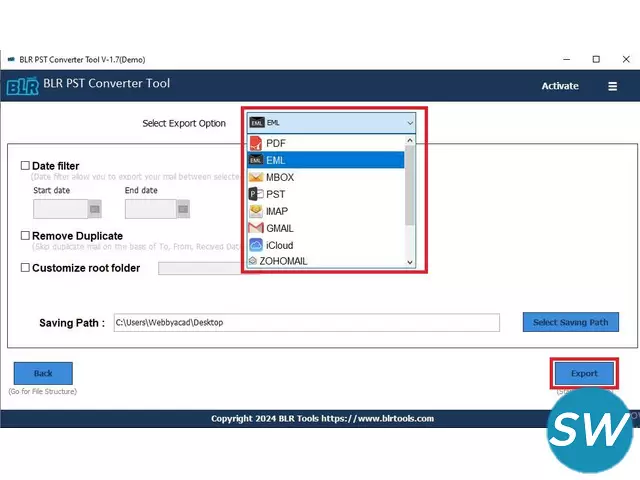
Task: Click the Zohomail icon in list
Action: click(255, 261)
